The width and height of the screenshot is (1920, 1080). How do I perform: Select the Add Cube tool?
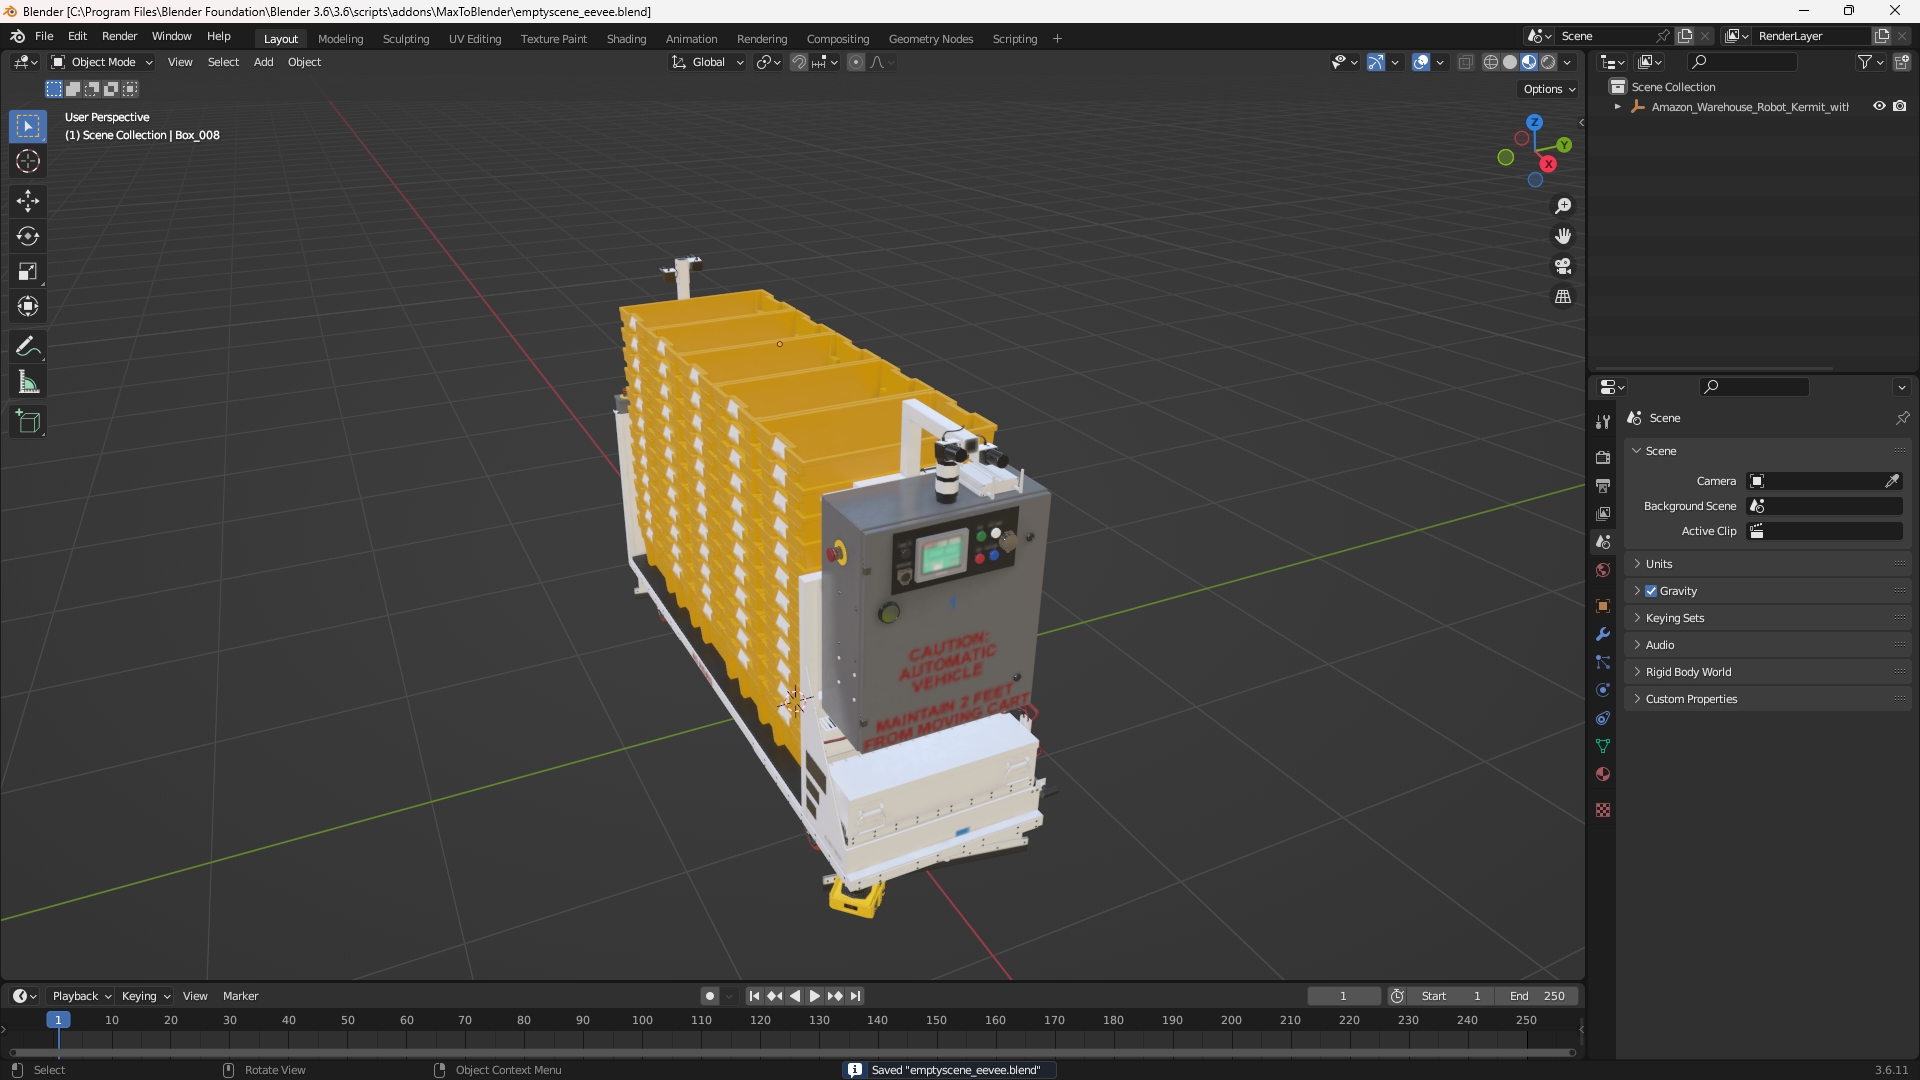[28, 422]
